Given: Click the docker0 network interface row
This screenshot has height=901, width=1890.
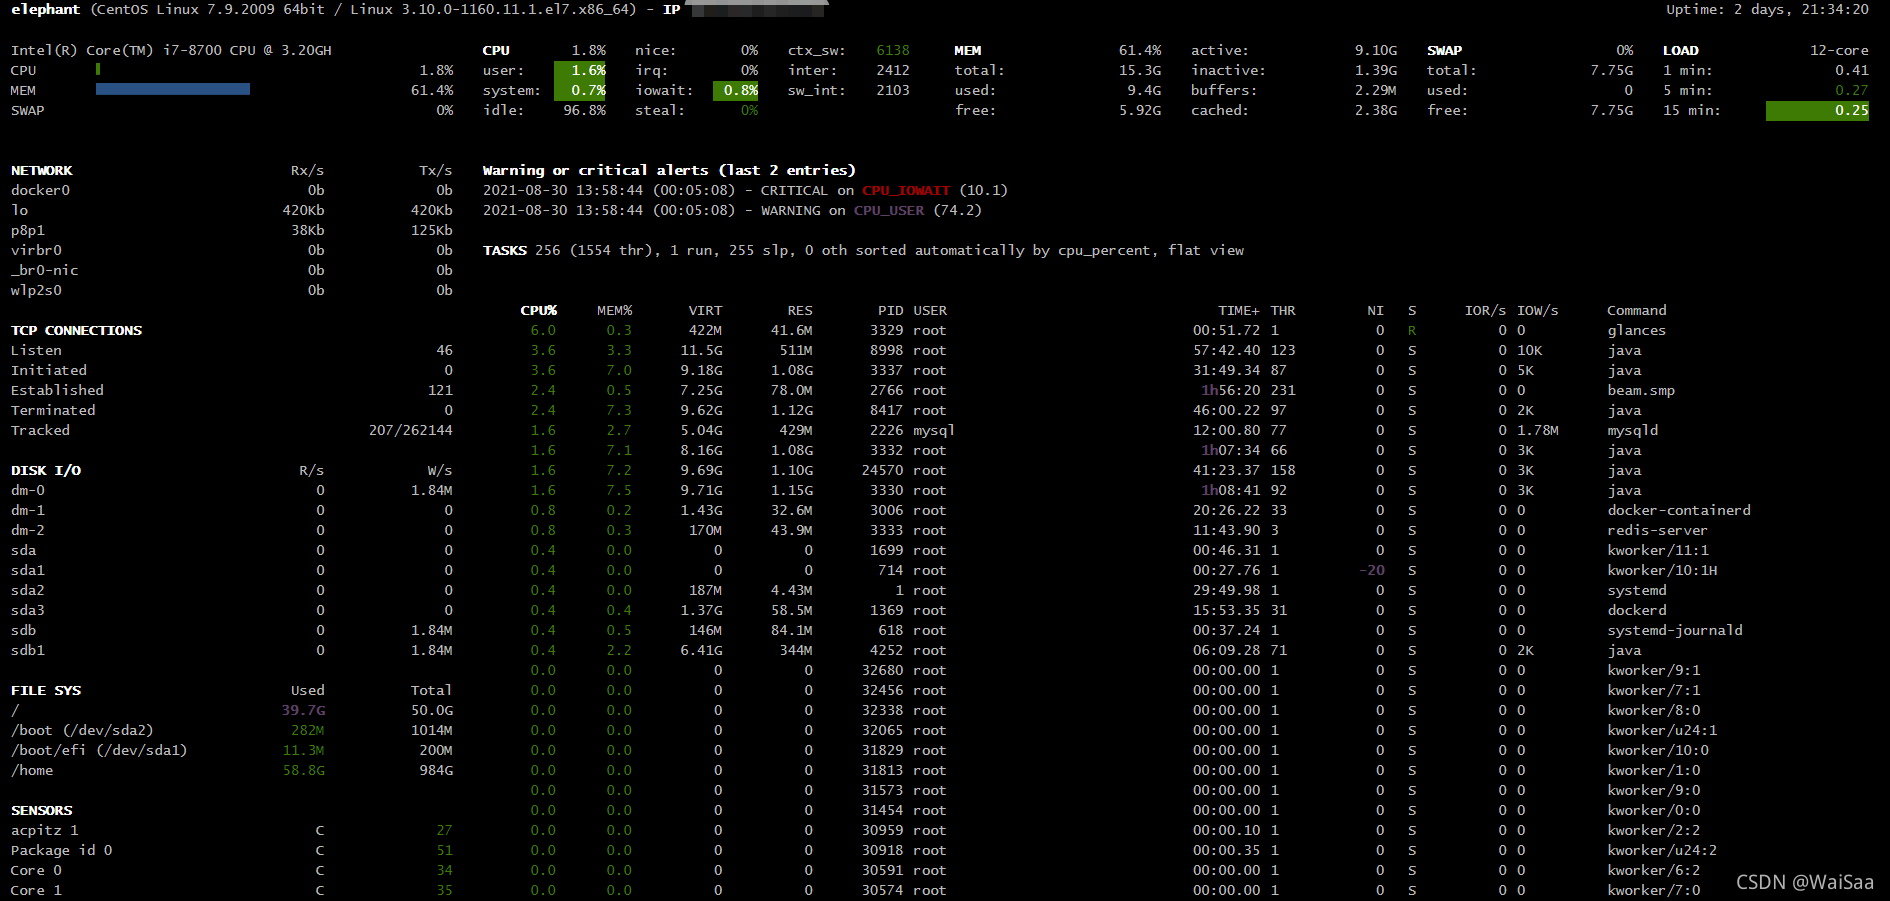Looking at the screenshot, I should (232, 190).
